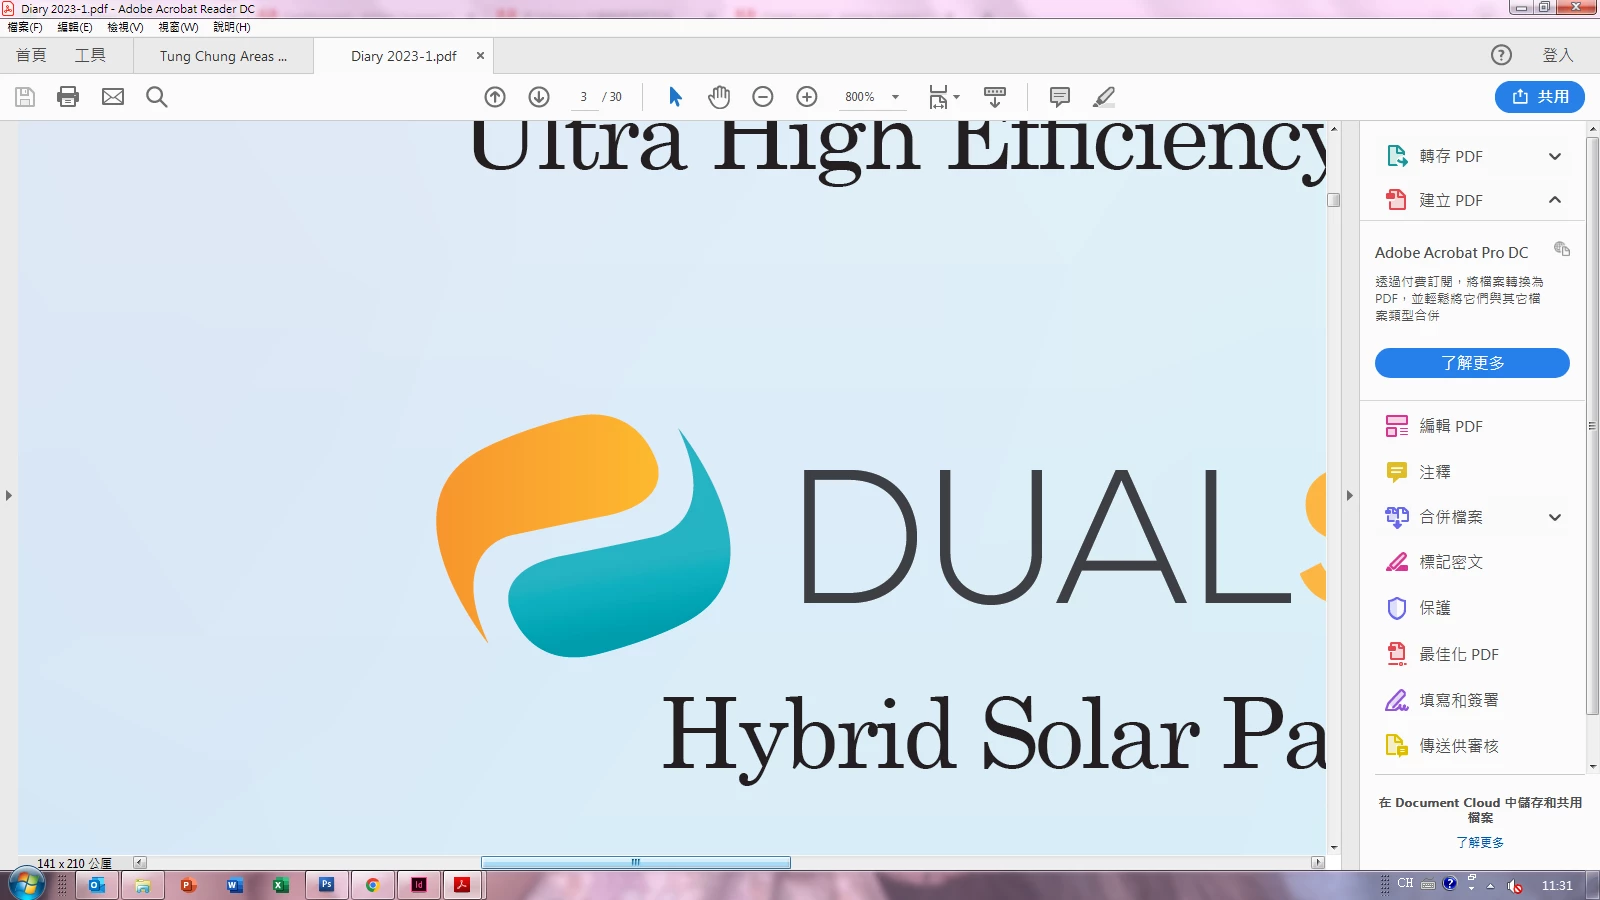This screenshot has width=1600, height=900.
Task: Collapse the right tools pane arrow
Action: 1349,495
